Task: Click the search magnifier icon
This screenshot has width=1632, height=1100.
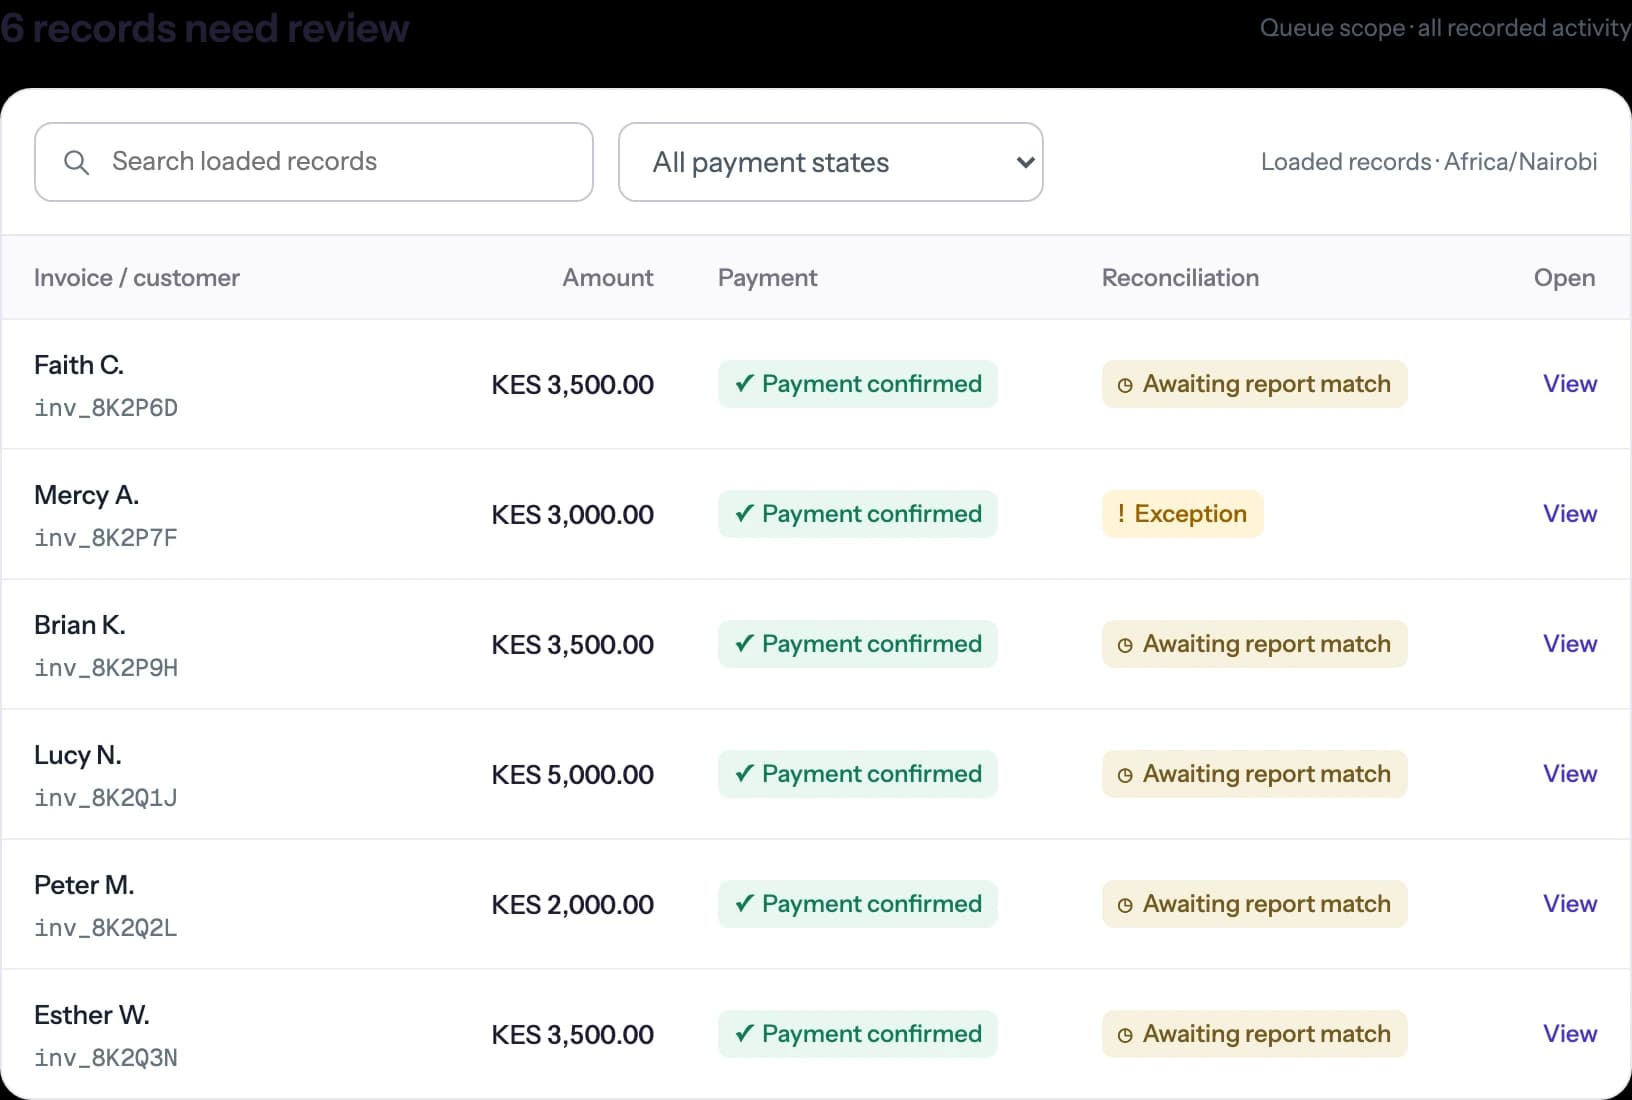Action: [x=76, y=162]
